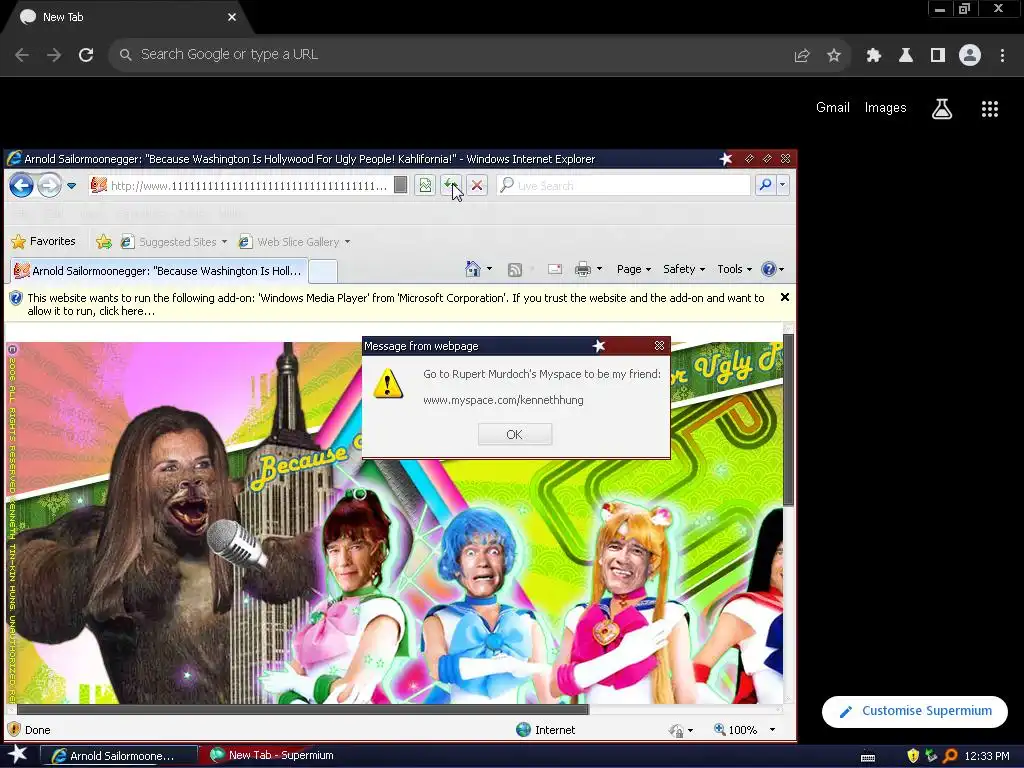Open Gmail link in Supermium
1024x768 pixels.
coord(833,108)
